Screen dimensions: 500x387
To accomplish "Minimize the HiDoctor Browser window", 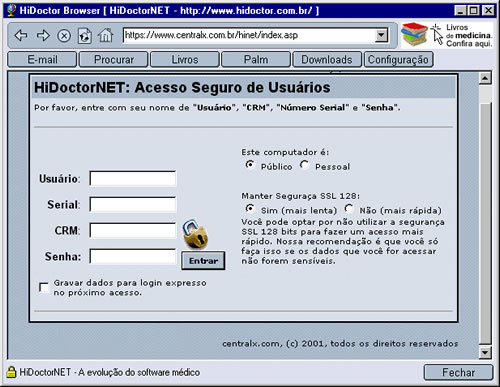I will pyautogui.click(x=460, y=10).
